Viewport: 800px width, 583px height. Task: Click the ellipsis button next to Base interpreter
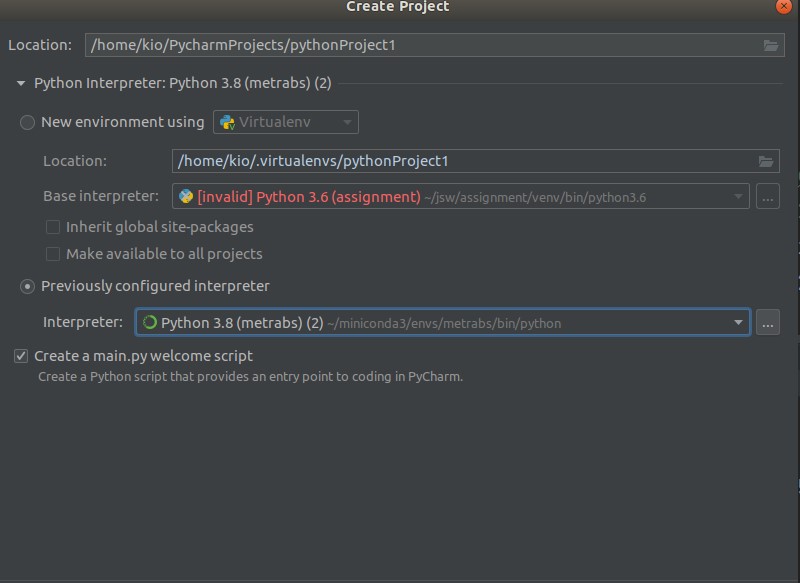[767, 196]
